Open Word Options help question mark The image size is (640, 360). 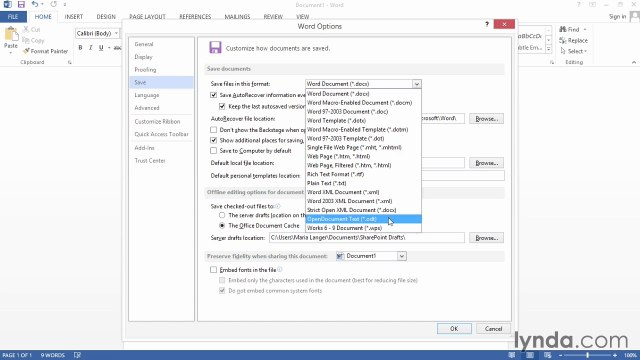[487, 24]
